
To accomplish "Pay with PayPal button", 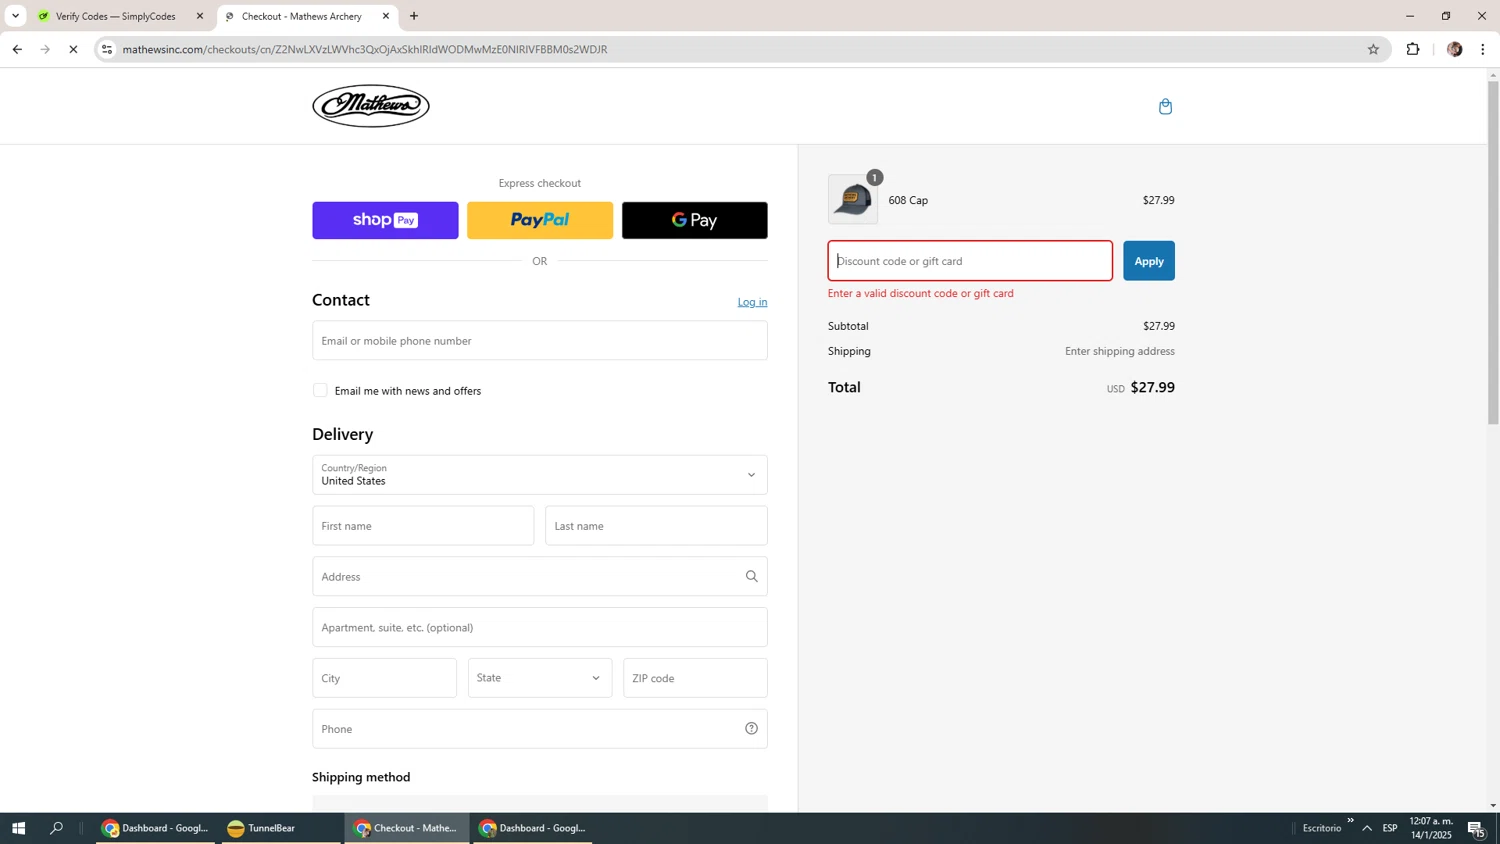I will click(540, 220).
